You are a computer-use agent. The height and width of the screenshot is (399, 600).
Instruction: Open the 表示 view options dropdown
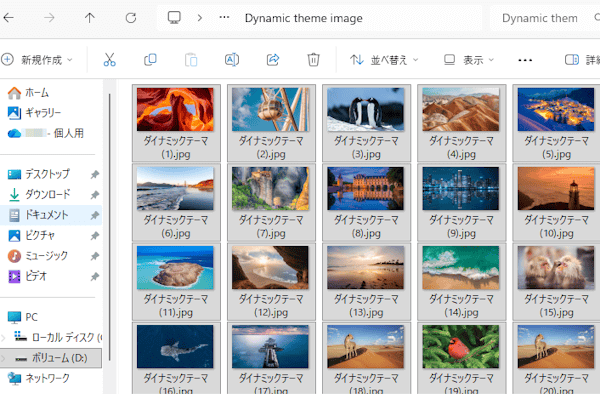pyautogui.click(x=469, y=60)
